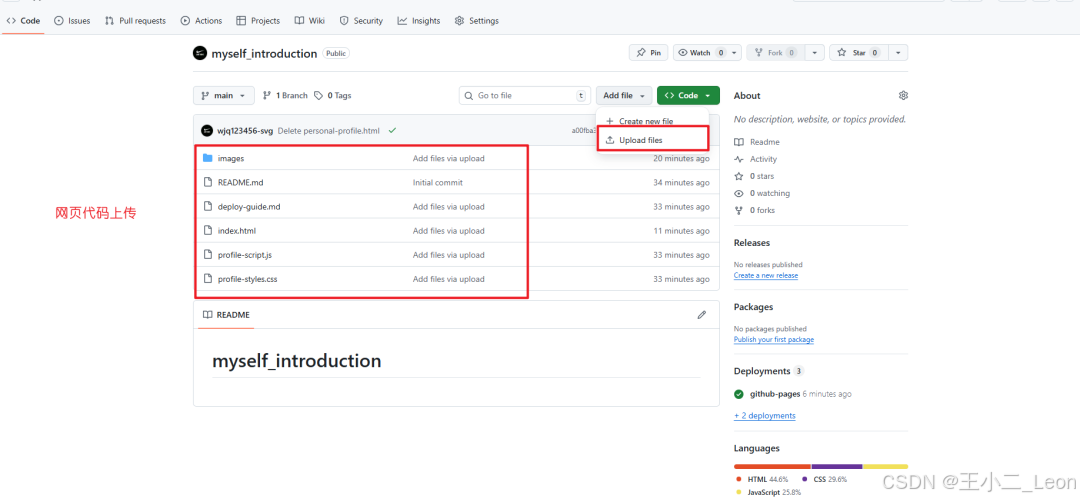The height and width of the screenshot is (499, 1080).
Task: Open the main branch selector dropdown
Action: point(224,96)
